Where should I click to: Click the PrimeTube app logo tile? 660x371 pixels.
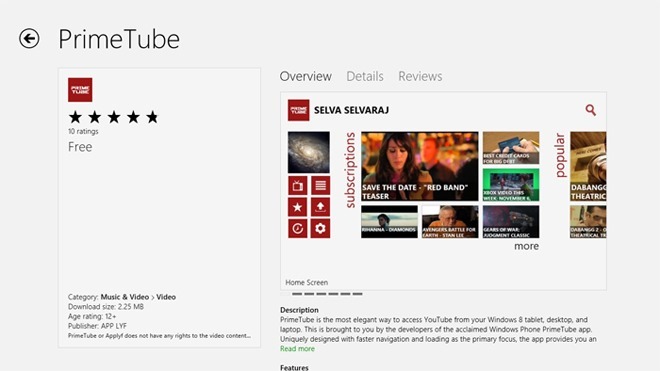click(x=80, y=90)
